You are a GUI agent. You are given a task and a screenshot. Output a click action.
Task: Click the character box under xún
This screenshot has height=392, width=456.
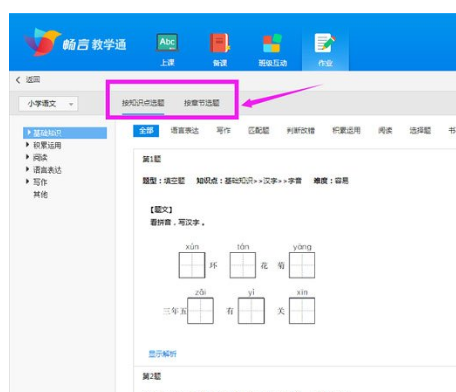click(x=192, y=265)
